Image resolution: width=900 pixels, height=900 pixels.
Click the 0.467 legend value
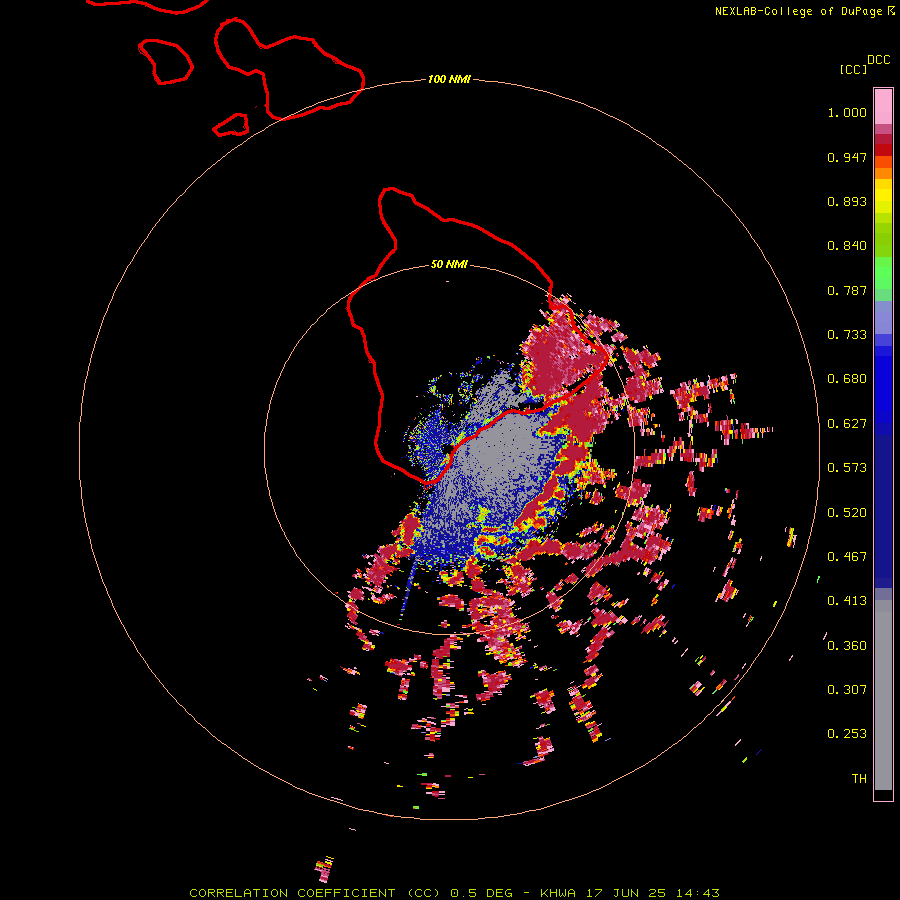pos(847,557)
